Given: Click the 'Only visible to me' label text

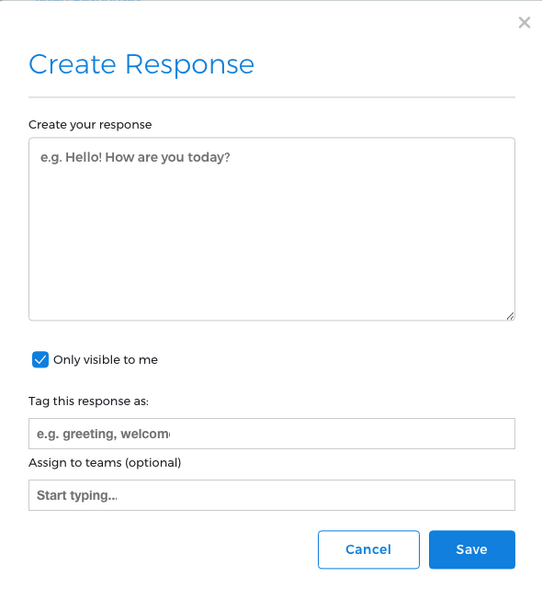Looking at the screenshot, I should pyautogui.click(x=105, y=359).
